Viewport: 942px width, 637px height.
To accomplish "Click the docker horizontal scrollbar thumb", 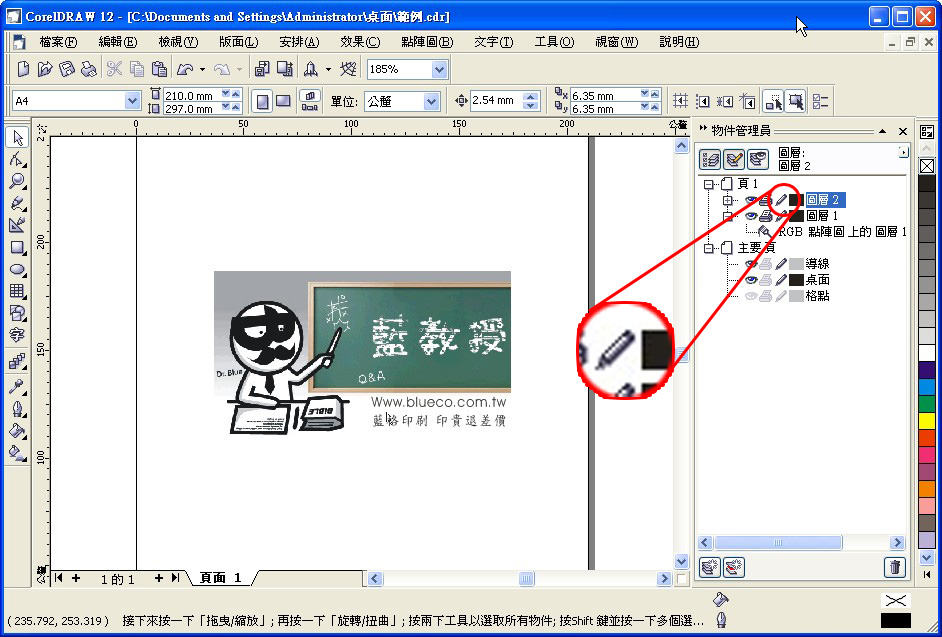I will click(x=778, y=543).
